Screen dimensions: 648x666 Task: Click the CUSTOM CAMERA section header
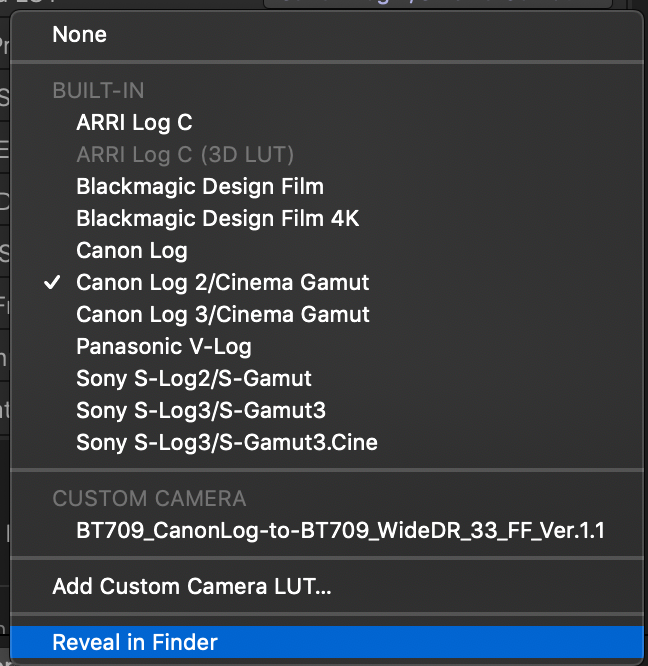coord(149,498)
